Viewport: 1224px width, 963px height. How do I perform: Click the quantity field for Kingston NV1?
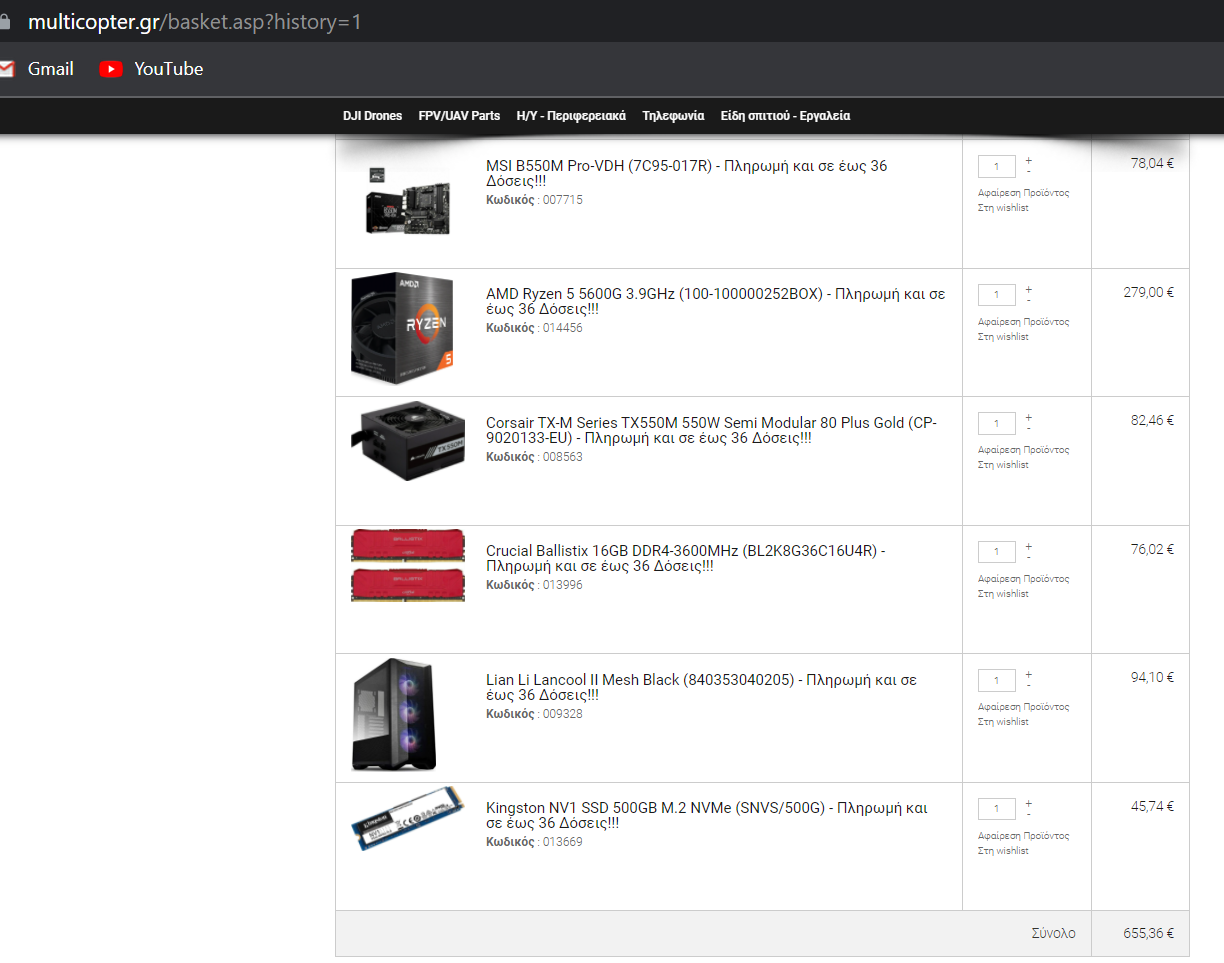[x=997, y=808]
